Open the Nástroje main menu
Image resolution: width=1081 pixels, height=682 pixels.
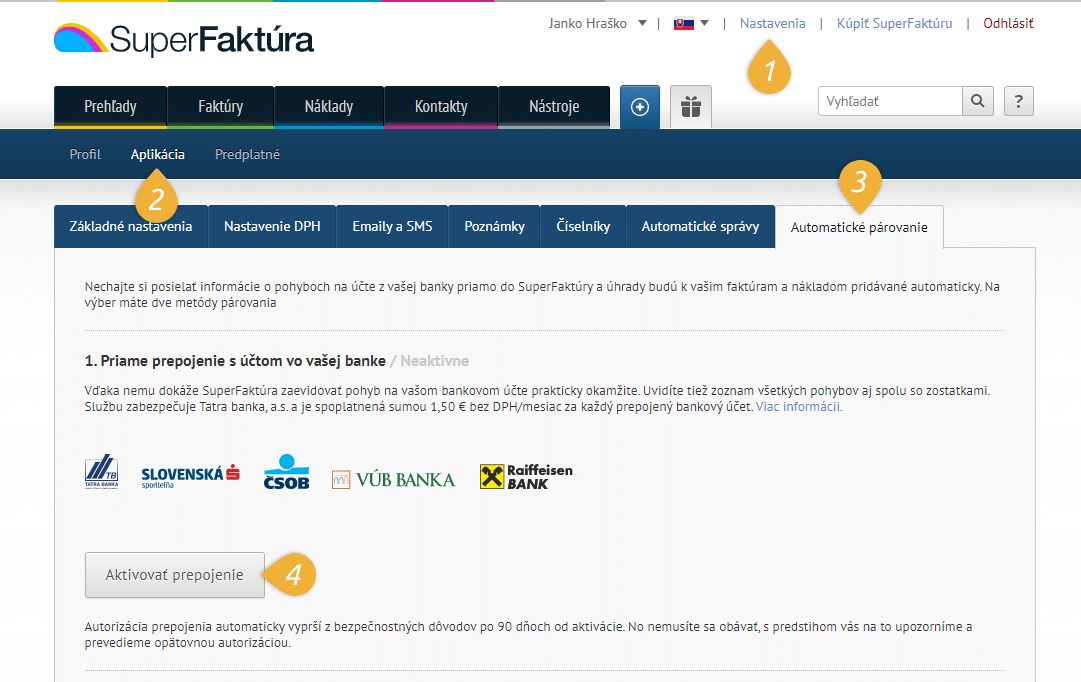[554, 107]
